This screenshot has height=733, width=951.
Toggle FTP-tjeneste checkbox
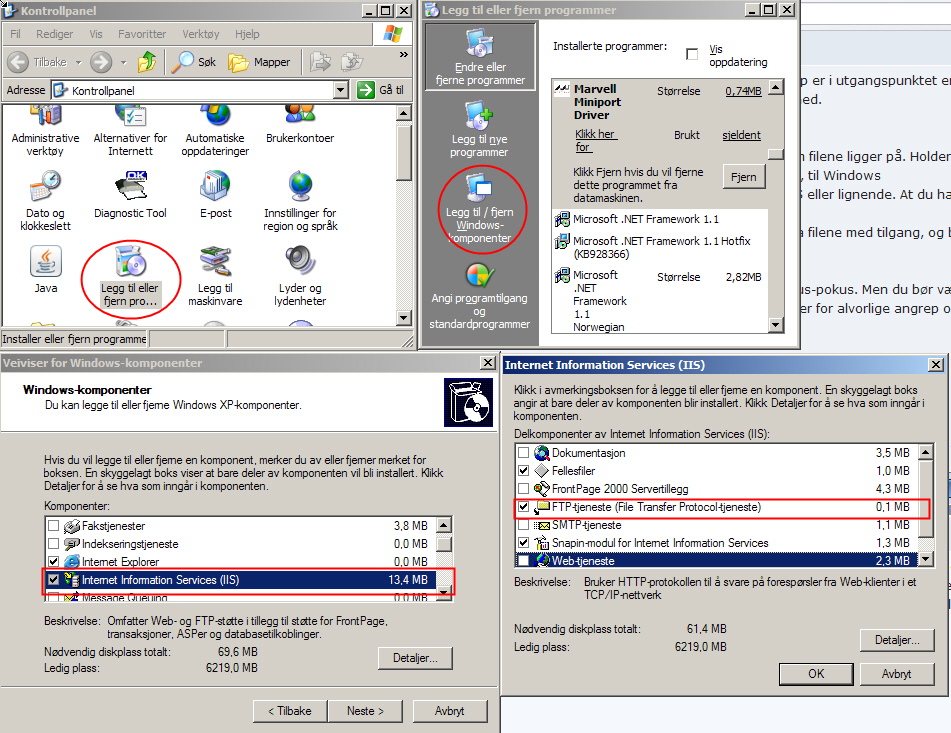[x=523, y=506]
